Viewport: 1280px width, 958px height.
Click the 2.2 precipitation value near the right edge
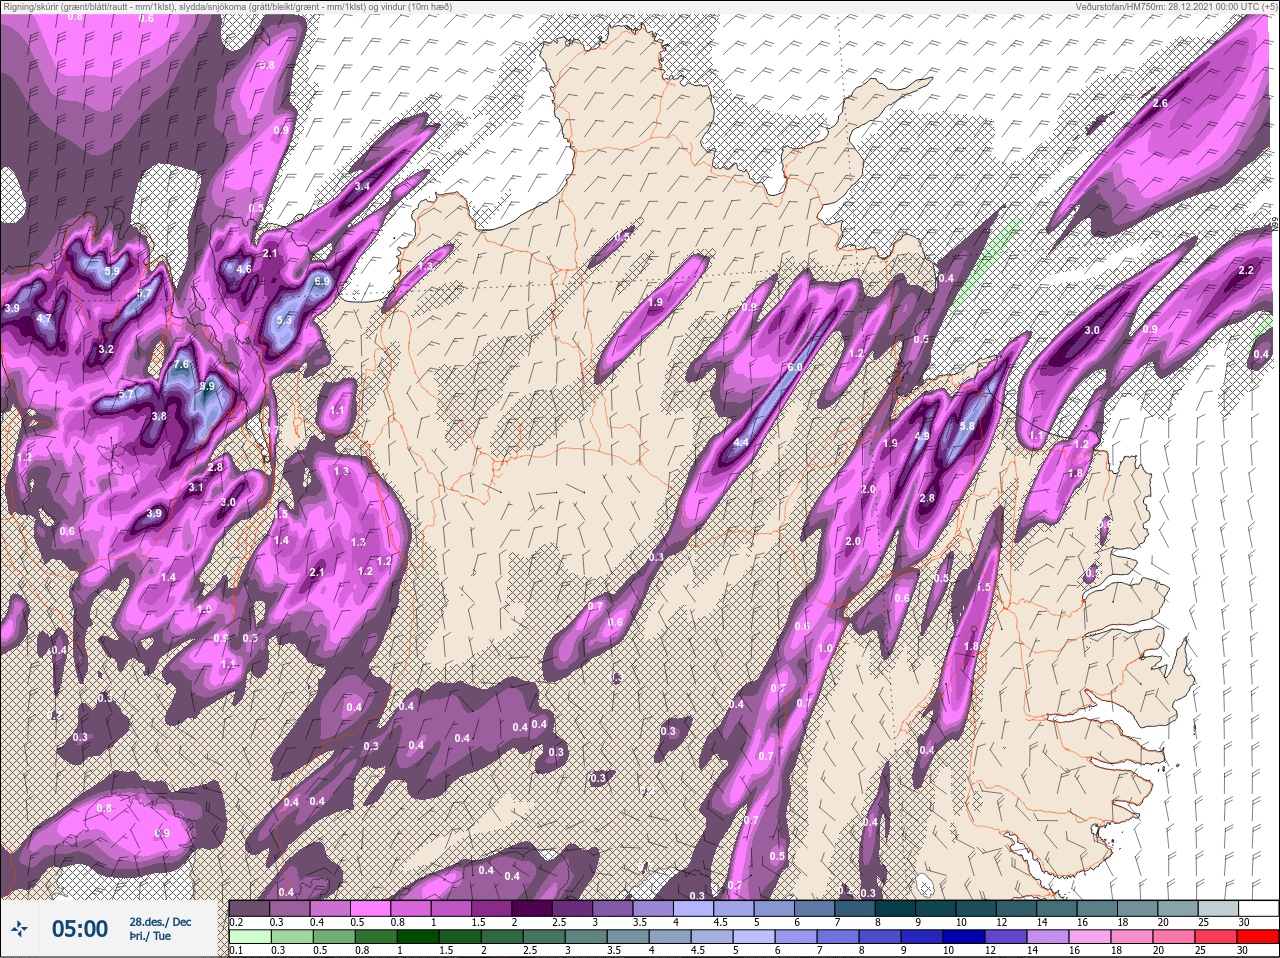coord(1246,271)
